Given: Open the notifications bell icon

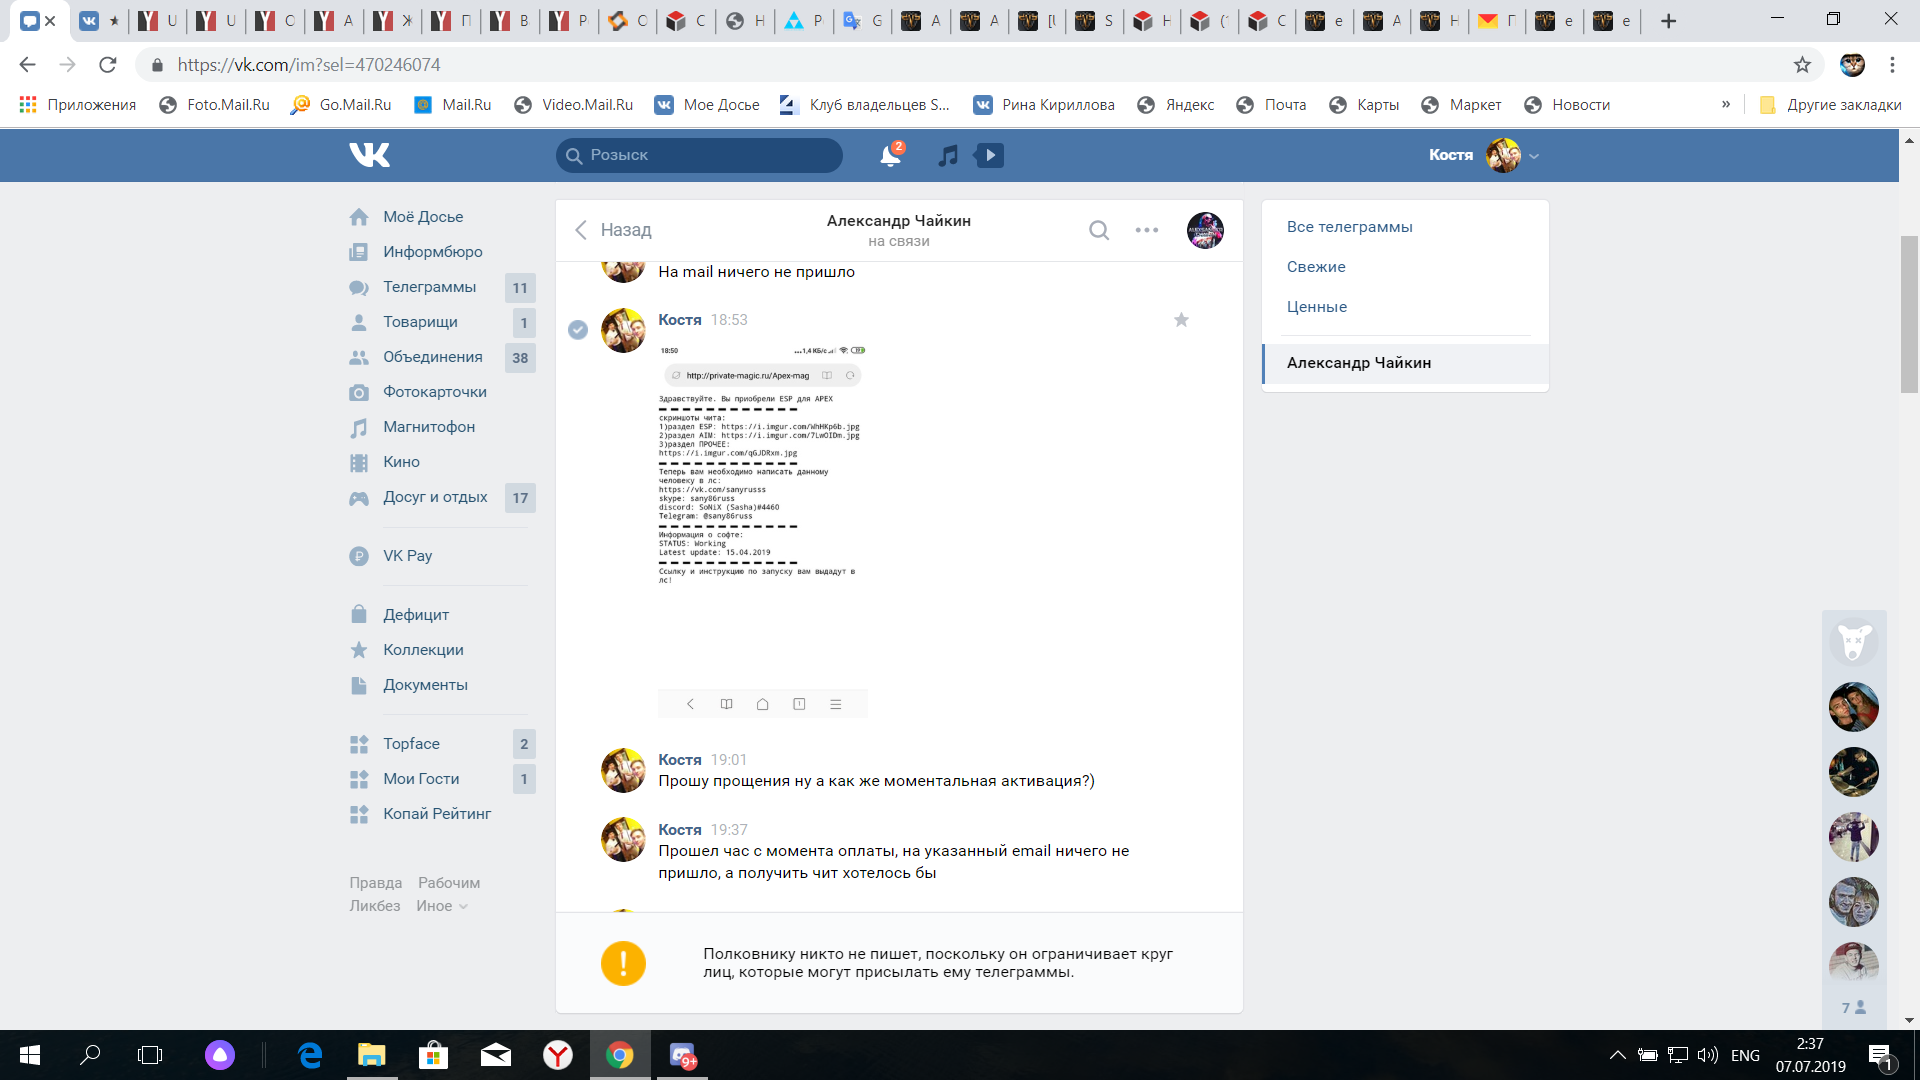Looking at the screenshot, I should 889,155.
